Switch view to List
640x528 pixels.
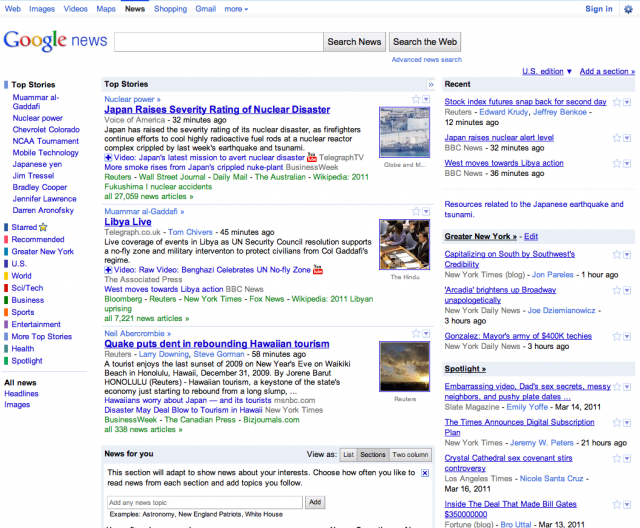click(x=349, y=455)
